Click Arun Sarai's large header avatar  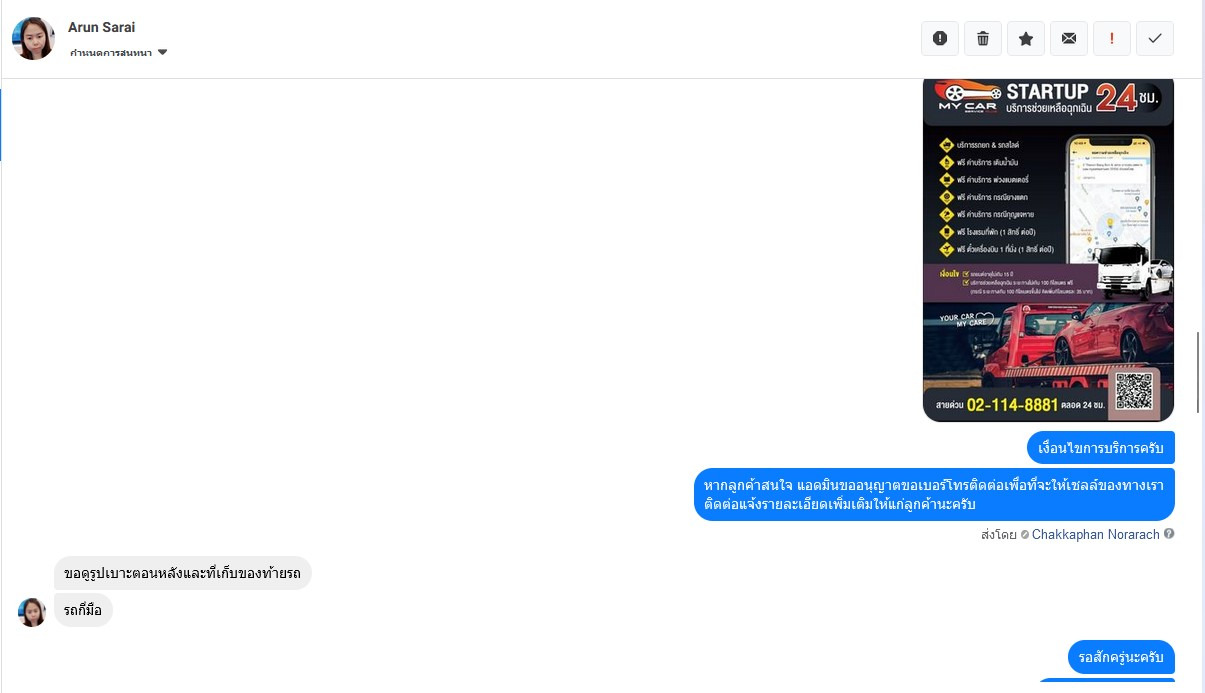coord(33,38)
